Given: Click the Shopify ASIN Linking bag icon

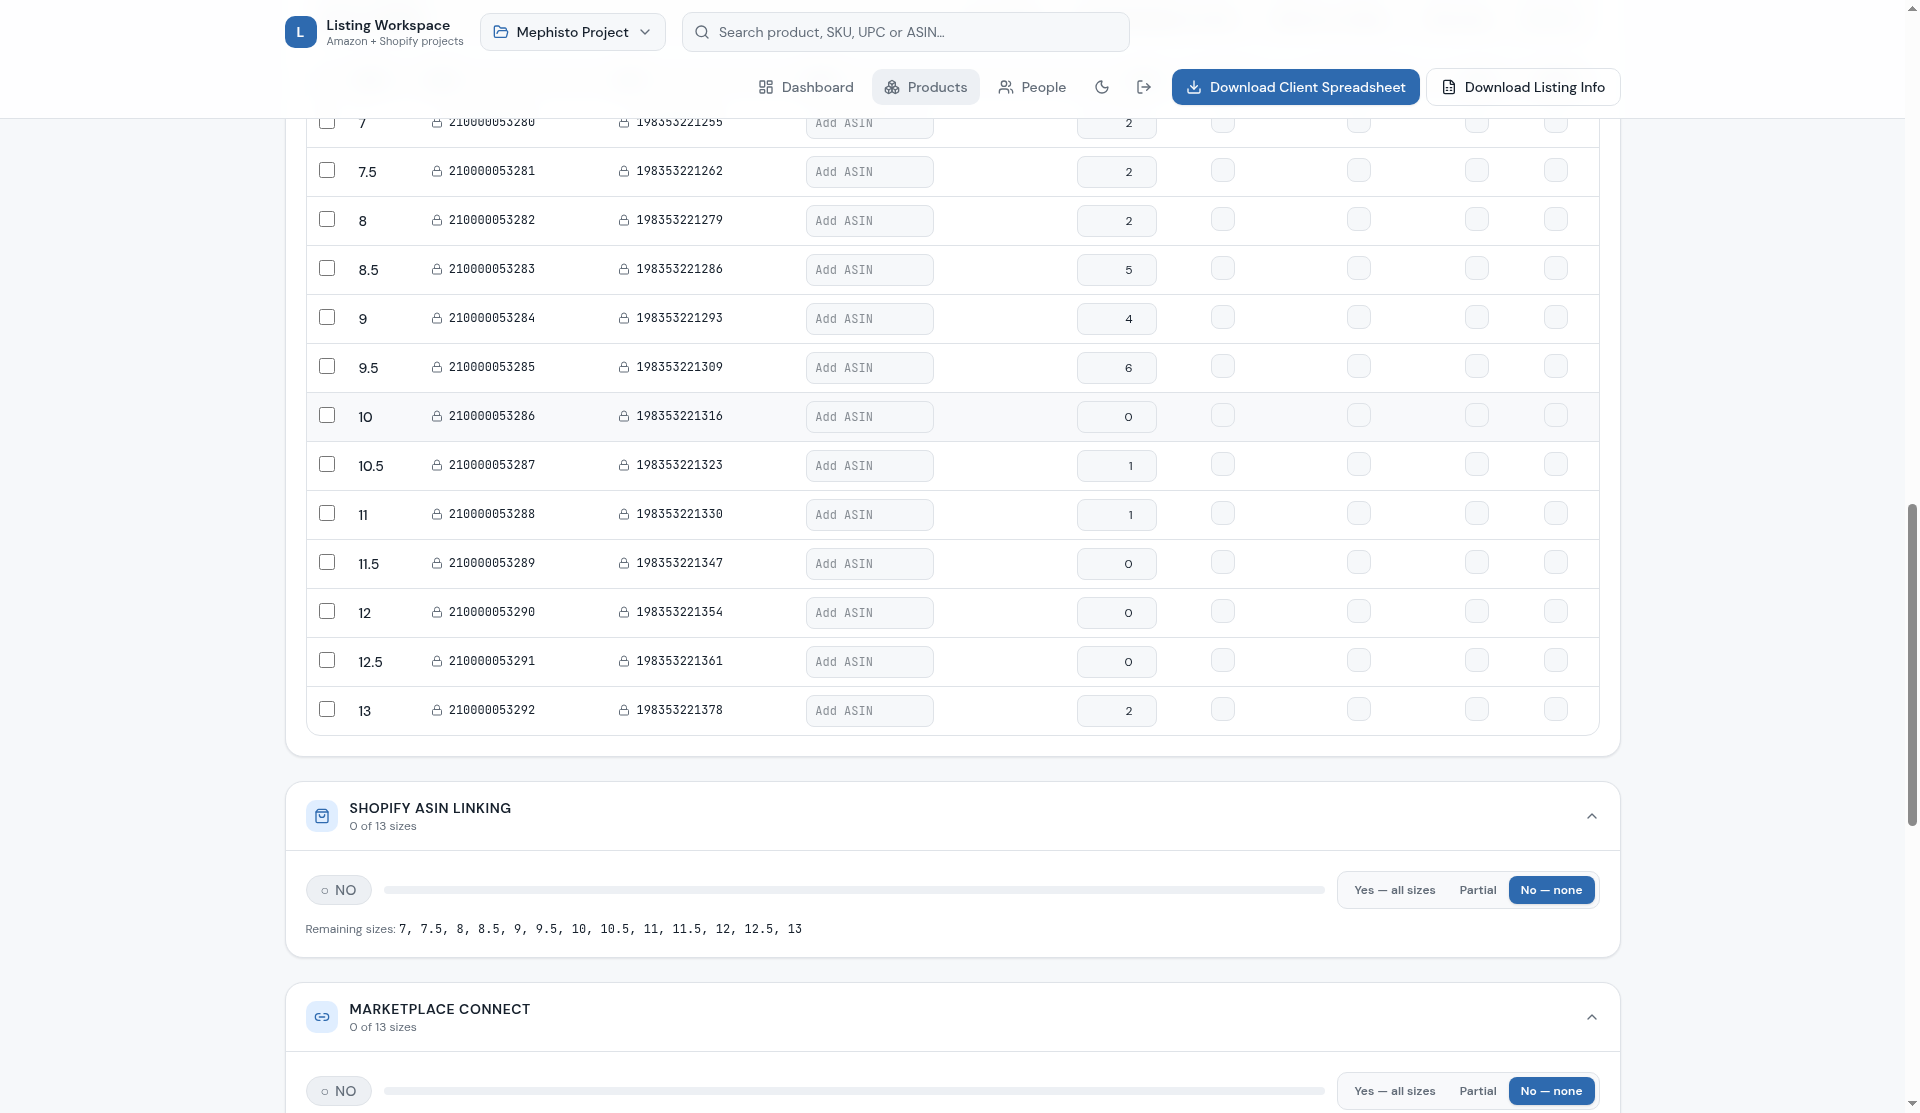Looking at the screenshot, I should [x=322, y=816].
